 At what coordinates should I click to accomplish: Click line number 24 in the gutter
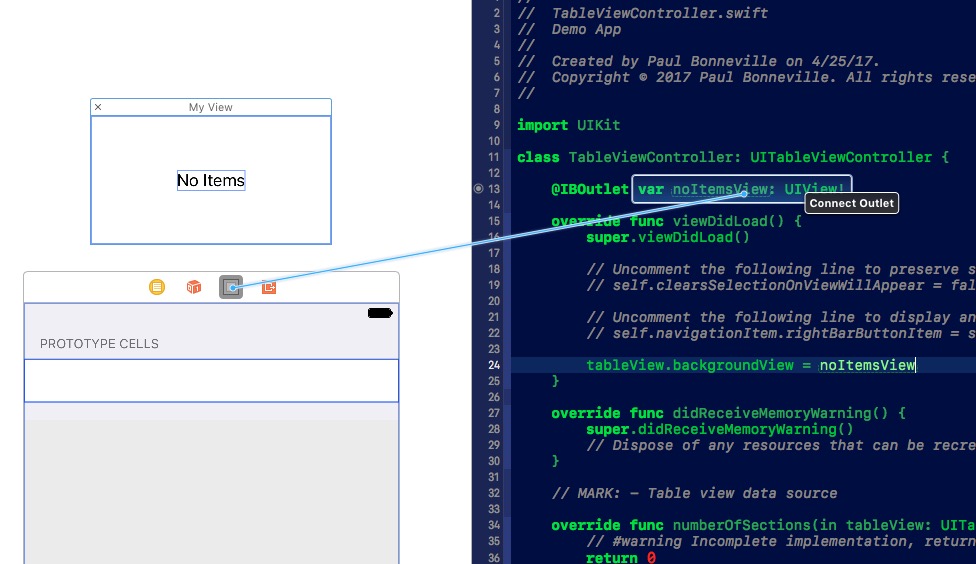point(495,365)
